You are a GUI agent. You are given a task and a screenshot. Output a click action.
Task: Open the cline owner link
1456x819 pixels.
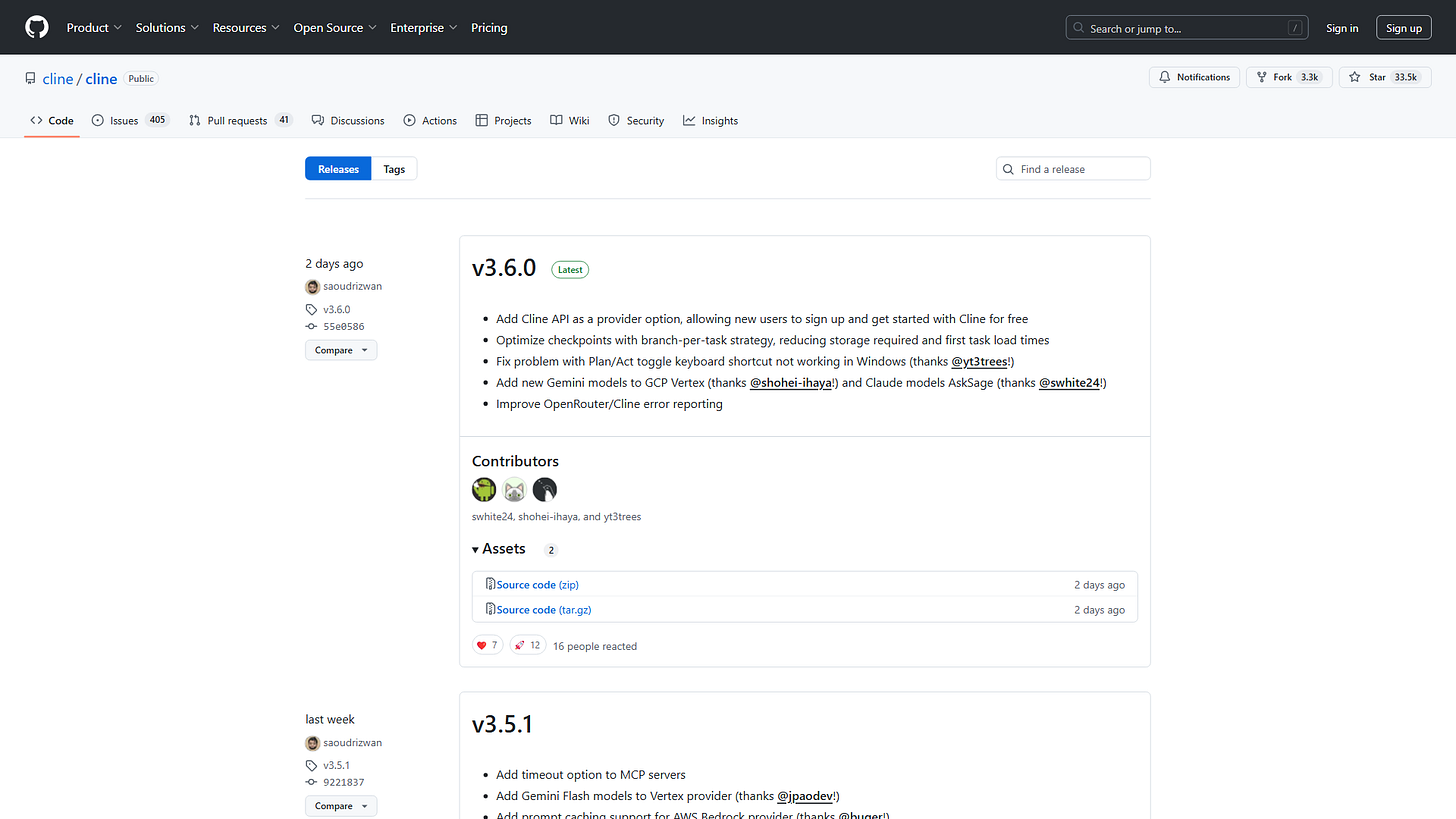coord(57,79)
